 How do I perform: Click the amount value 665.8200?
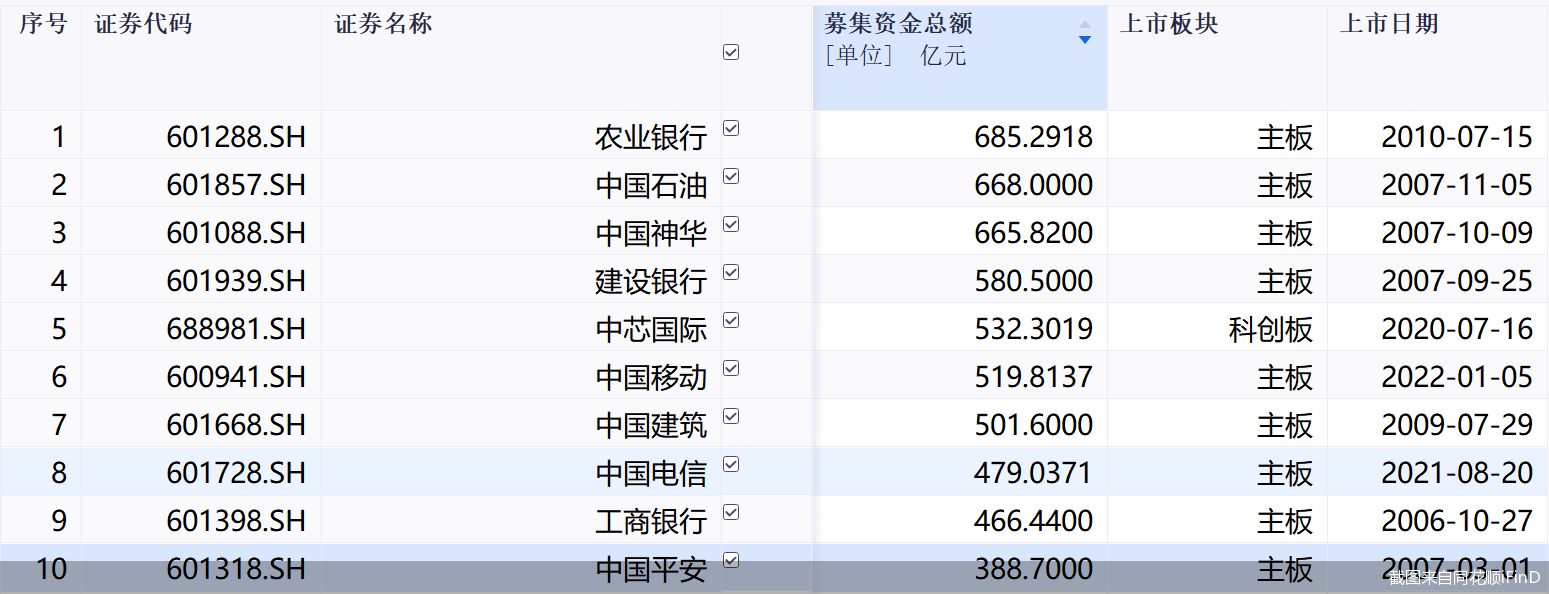(x=1034, y=233)
